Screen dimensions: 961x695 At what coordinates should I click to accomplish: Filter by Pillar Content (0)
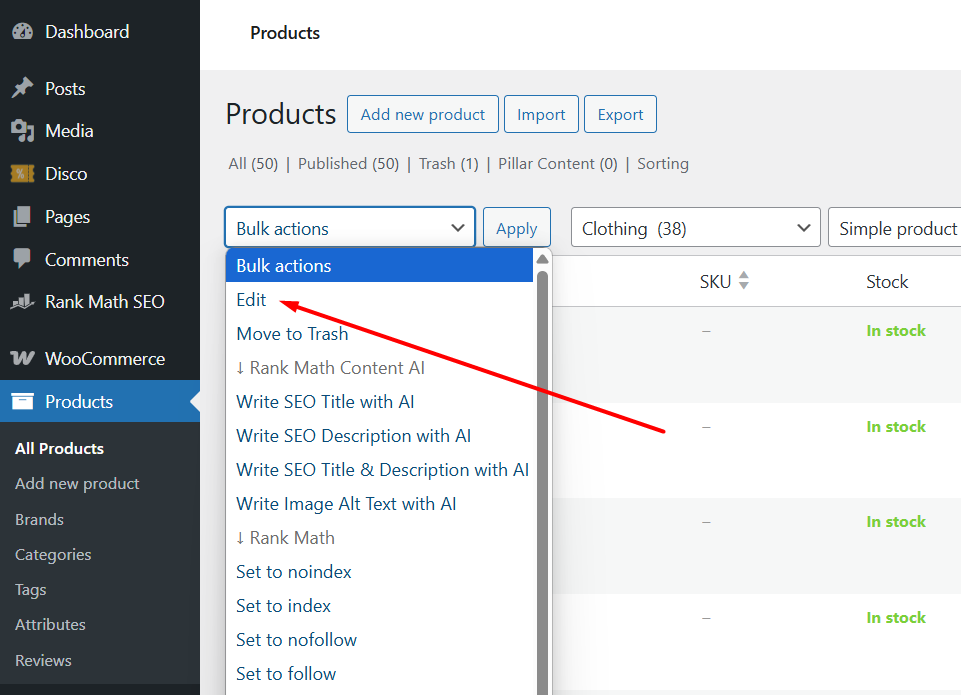coord(558,164)
